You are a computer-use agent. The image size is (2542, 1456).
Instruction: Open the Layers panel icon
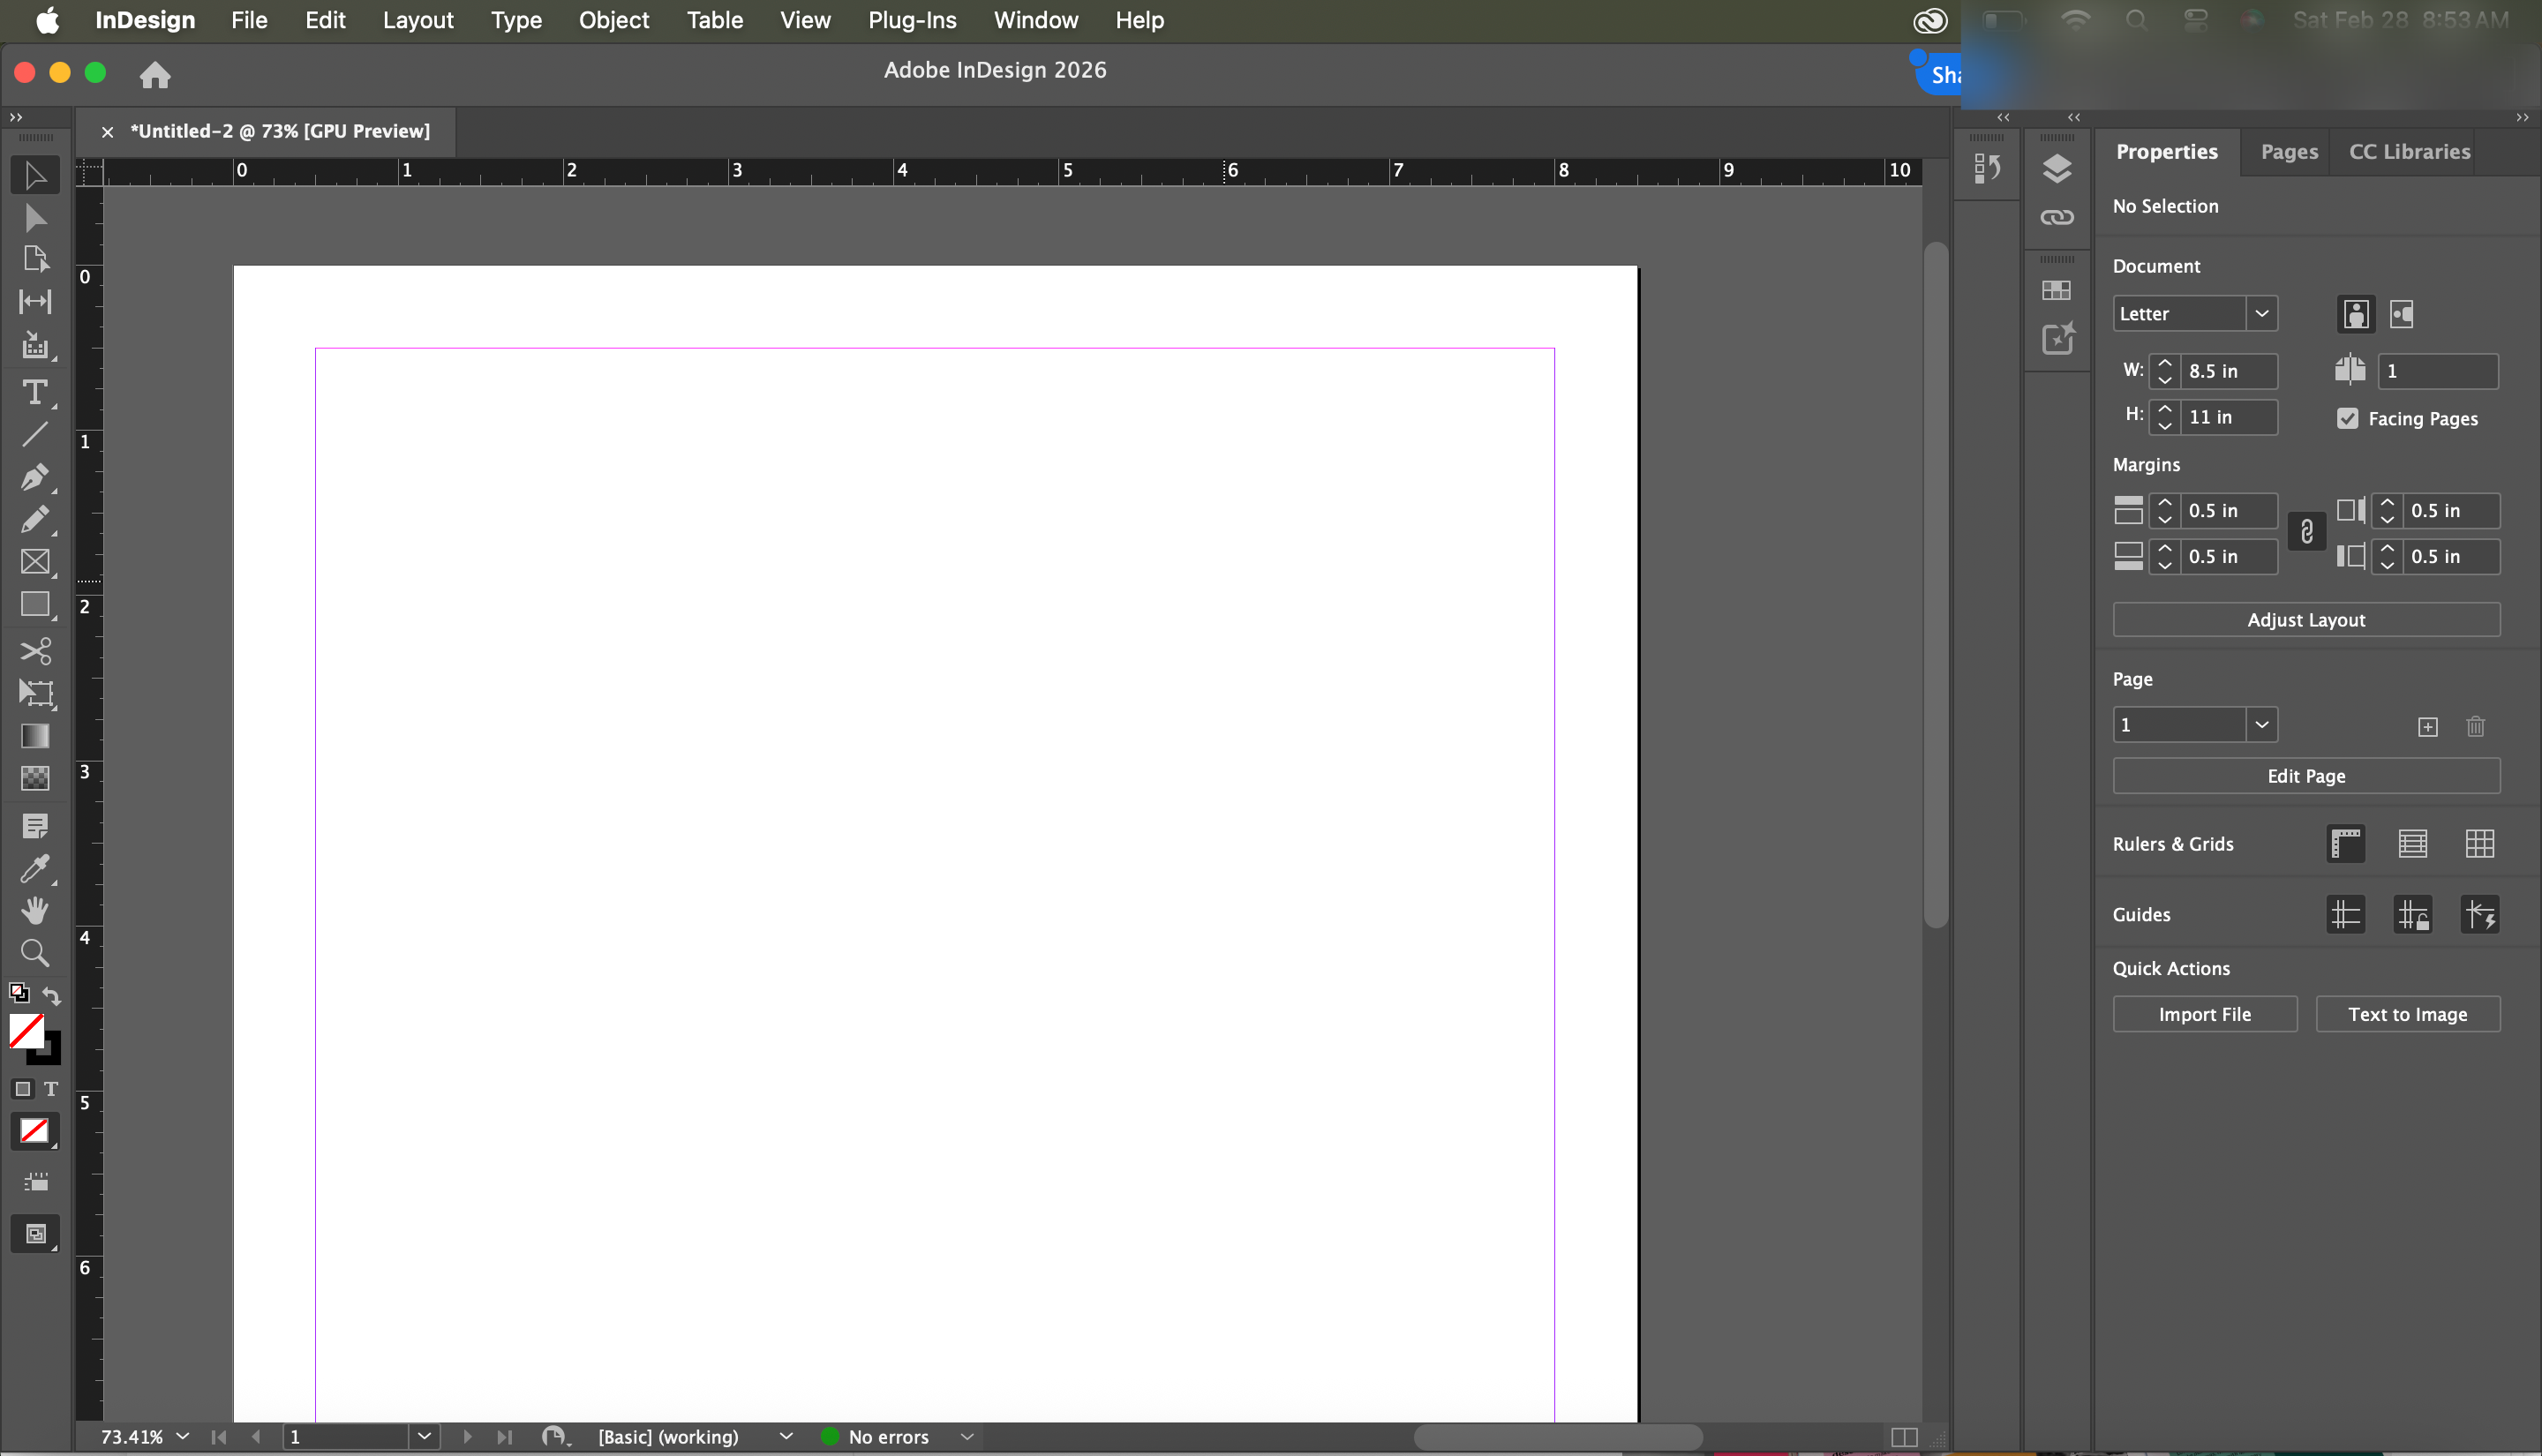[x=2056, y=169]
